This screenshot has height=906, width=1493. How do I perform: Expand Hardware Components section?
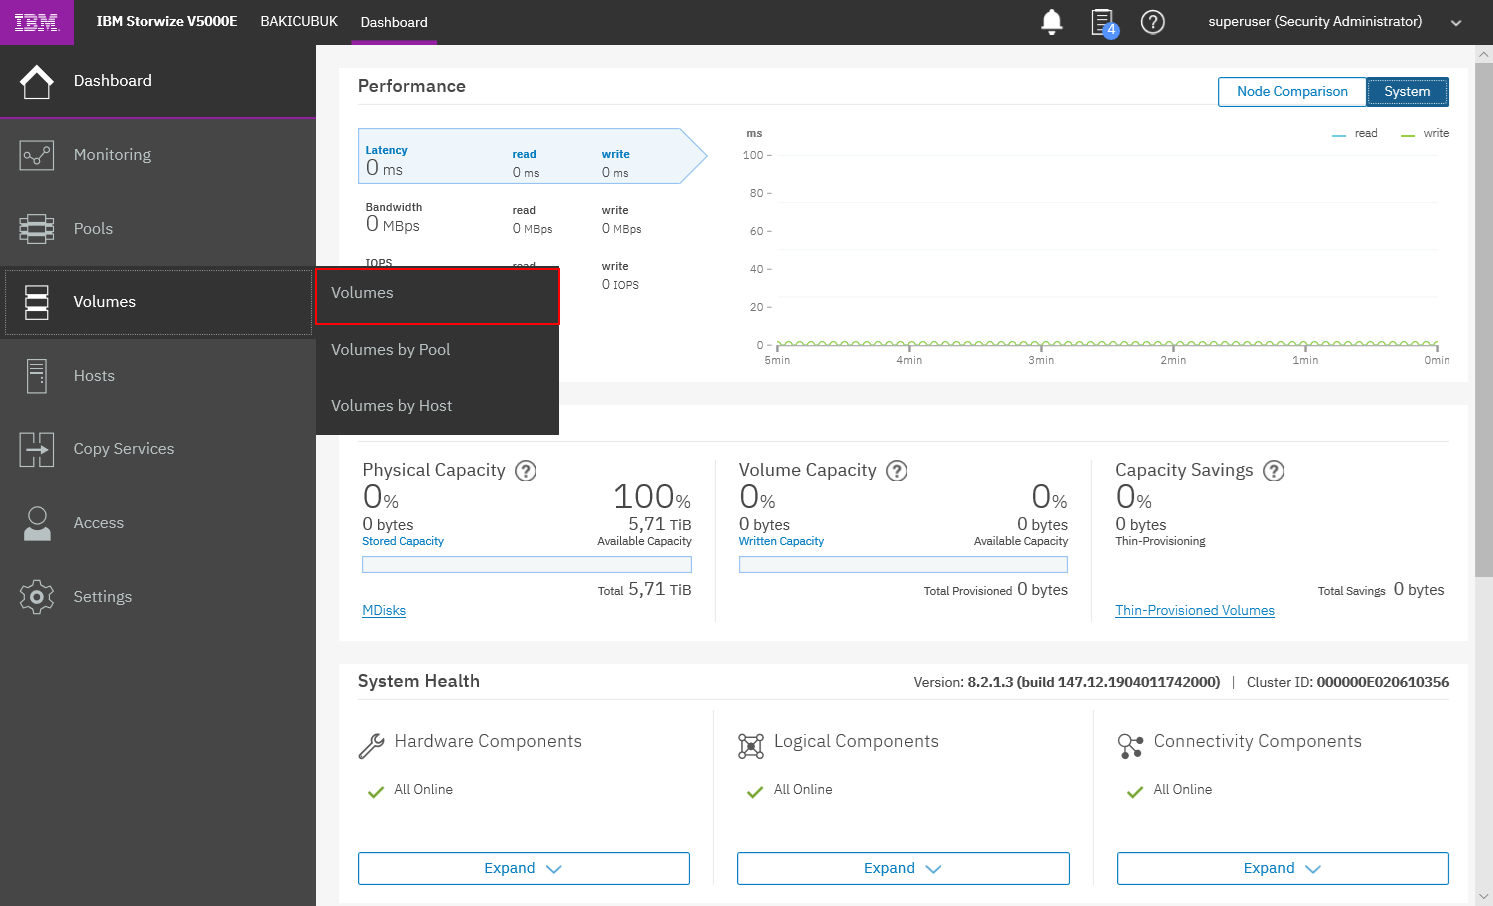(x=523, y=869)
